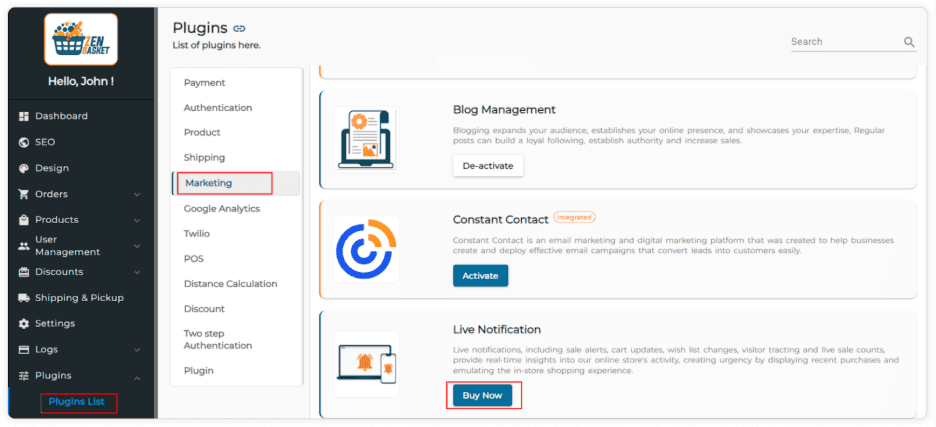The width and height of the screenshot is (936, 427).
Task: Click the ZenBasket logo
Action: 81,39
